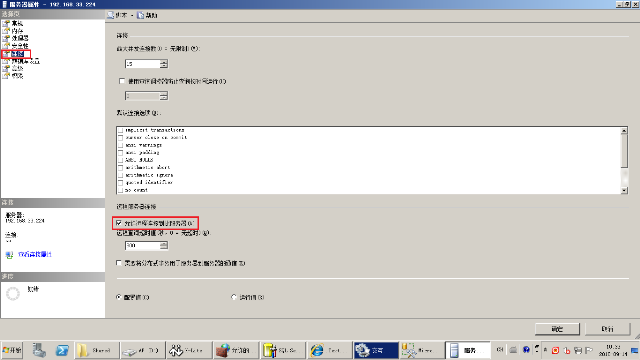Viewport: 640px width, 360px height.
Task: Toggle allow remote connections checkbox
Action: pos(119,223)
